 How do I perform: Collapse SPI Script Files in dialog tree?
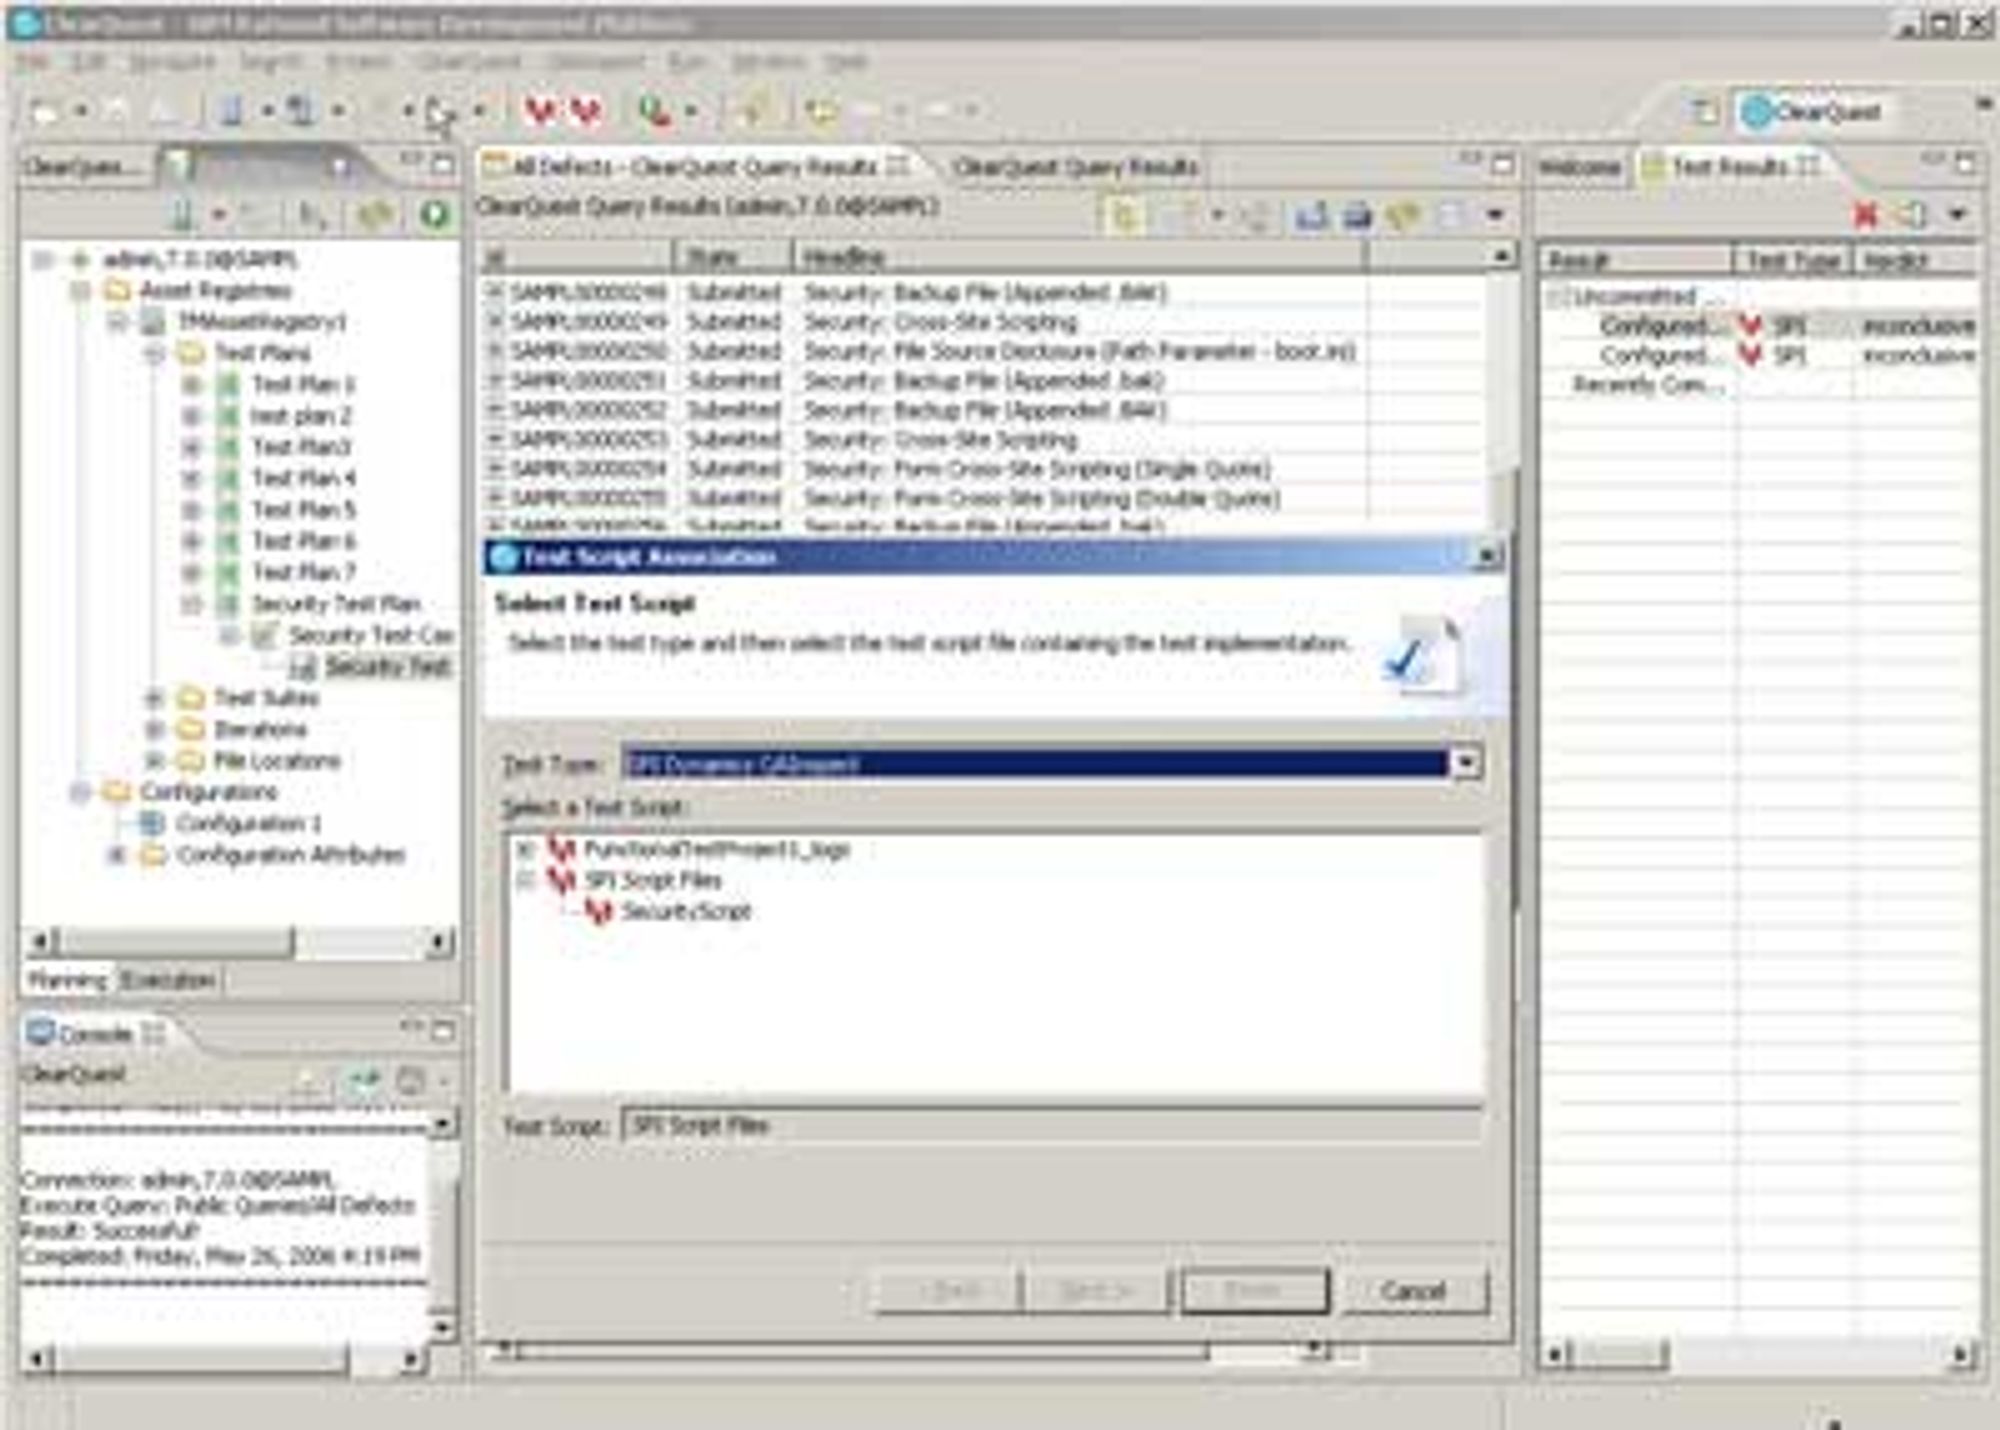click(524, 880)
